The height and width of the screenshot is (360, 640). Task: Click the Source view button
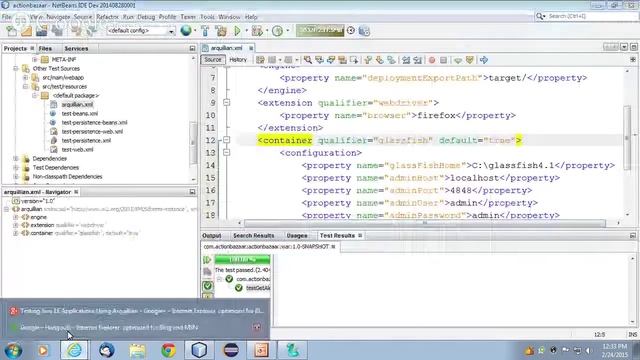click(x=213, y=60)
